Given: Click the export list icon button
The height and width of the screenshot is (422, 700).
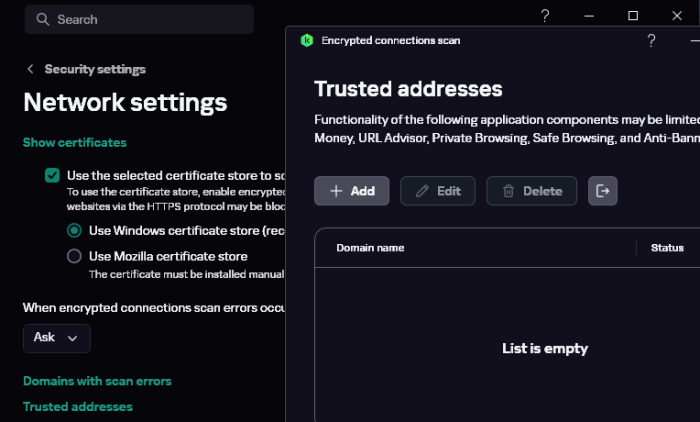Looking at the screenshot, I should pyautogui.click(x=603, y=190).
